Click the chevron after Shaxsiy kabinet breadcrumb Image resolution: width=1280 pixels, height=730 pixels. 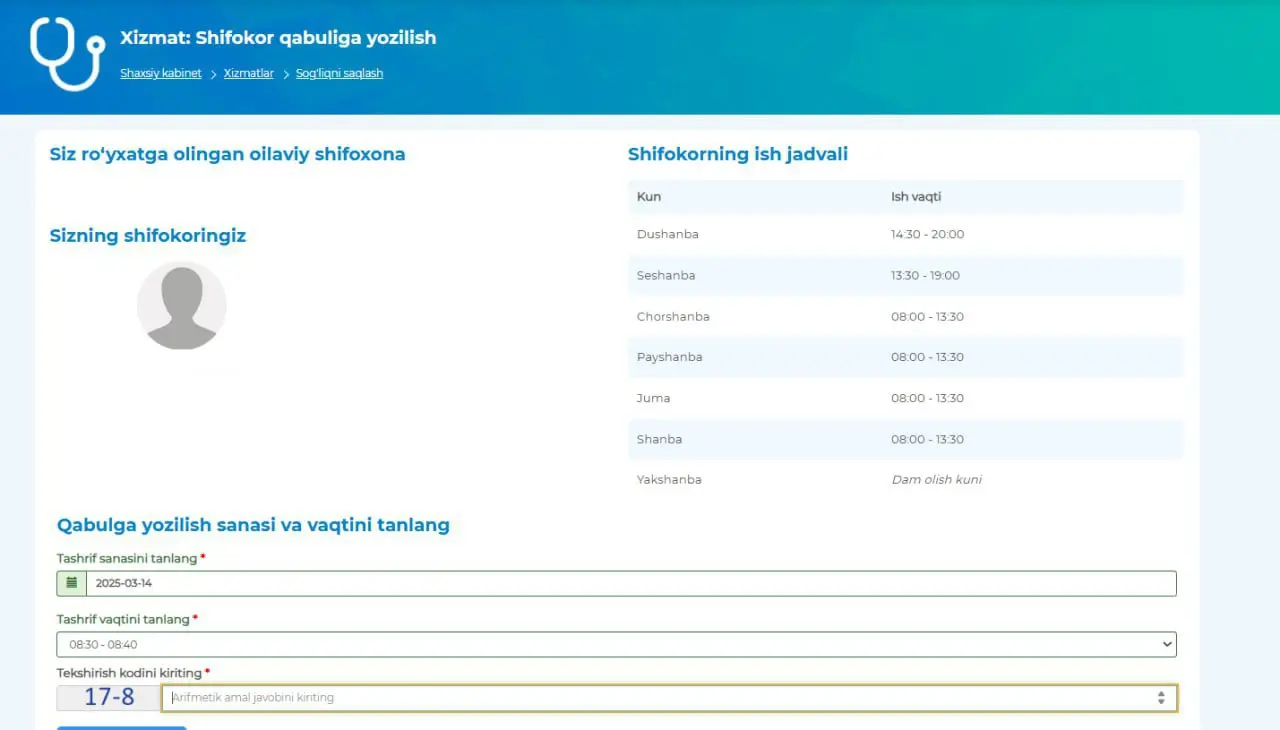(213, 74)
